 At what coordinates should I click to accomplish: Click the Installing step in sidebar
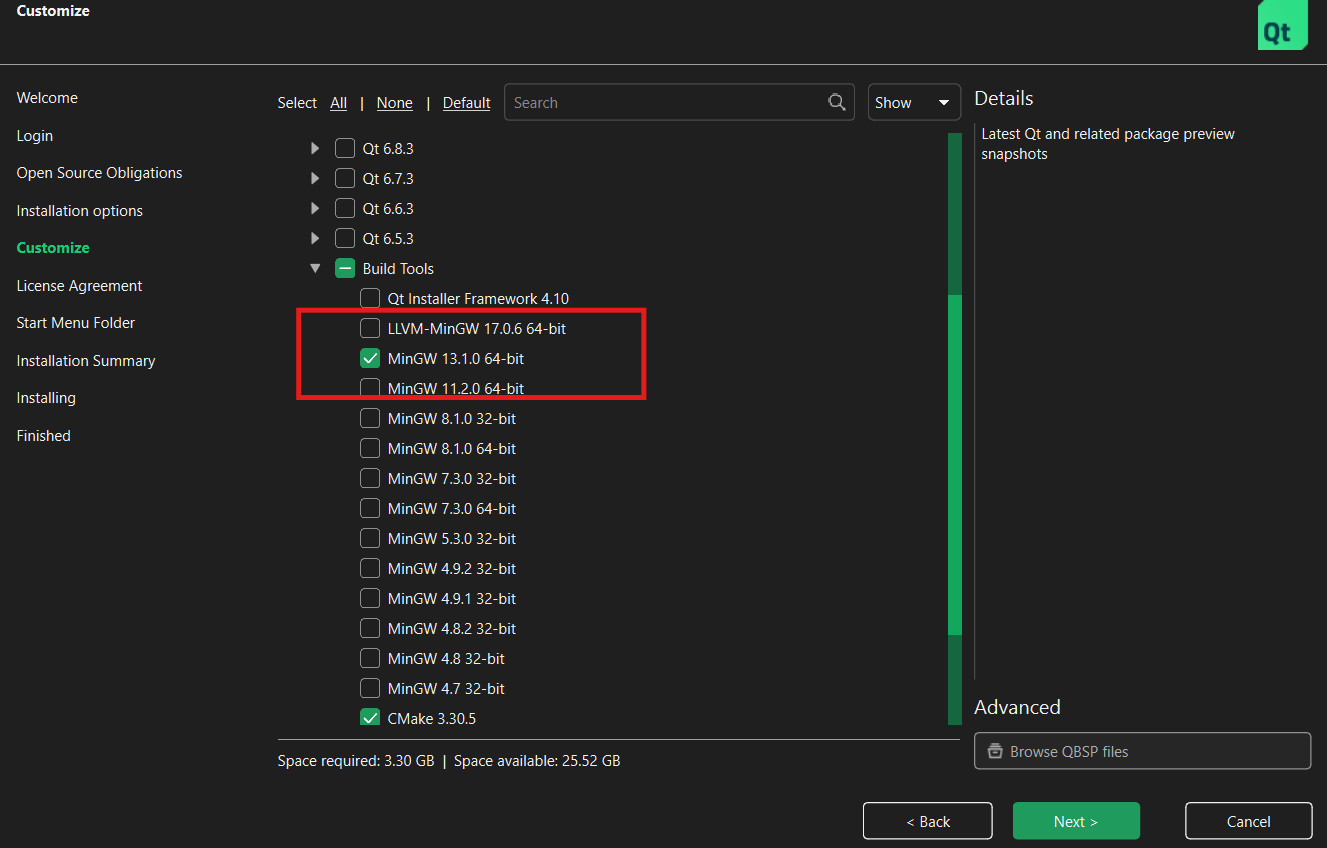pos(46,398)
